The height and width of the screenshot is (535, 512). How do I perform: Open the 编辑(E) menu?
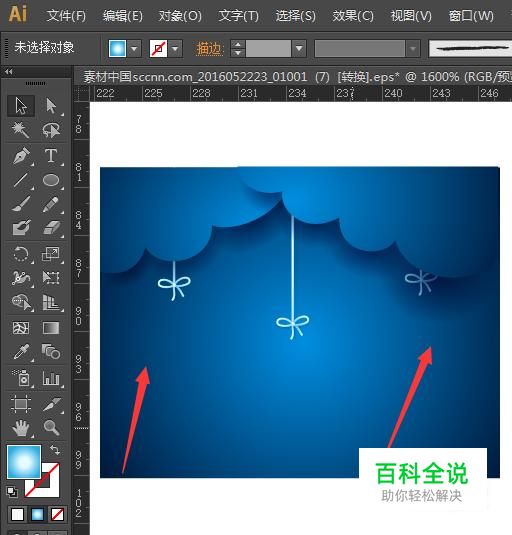(x=123, y=16)
